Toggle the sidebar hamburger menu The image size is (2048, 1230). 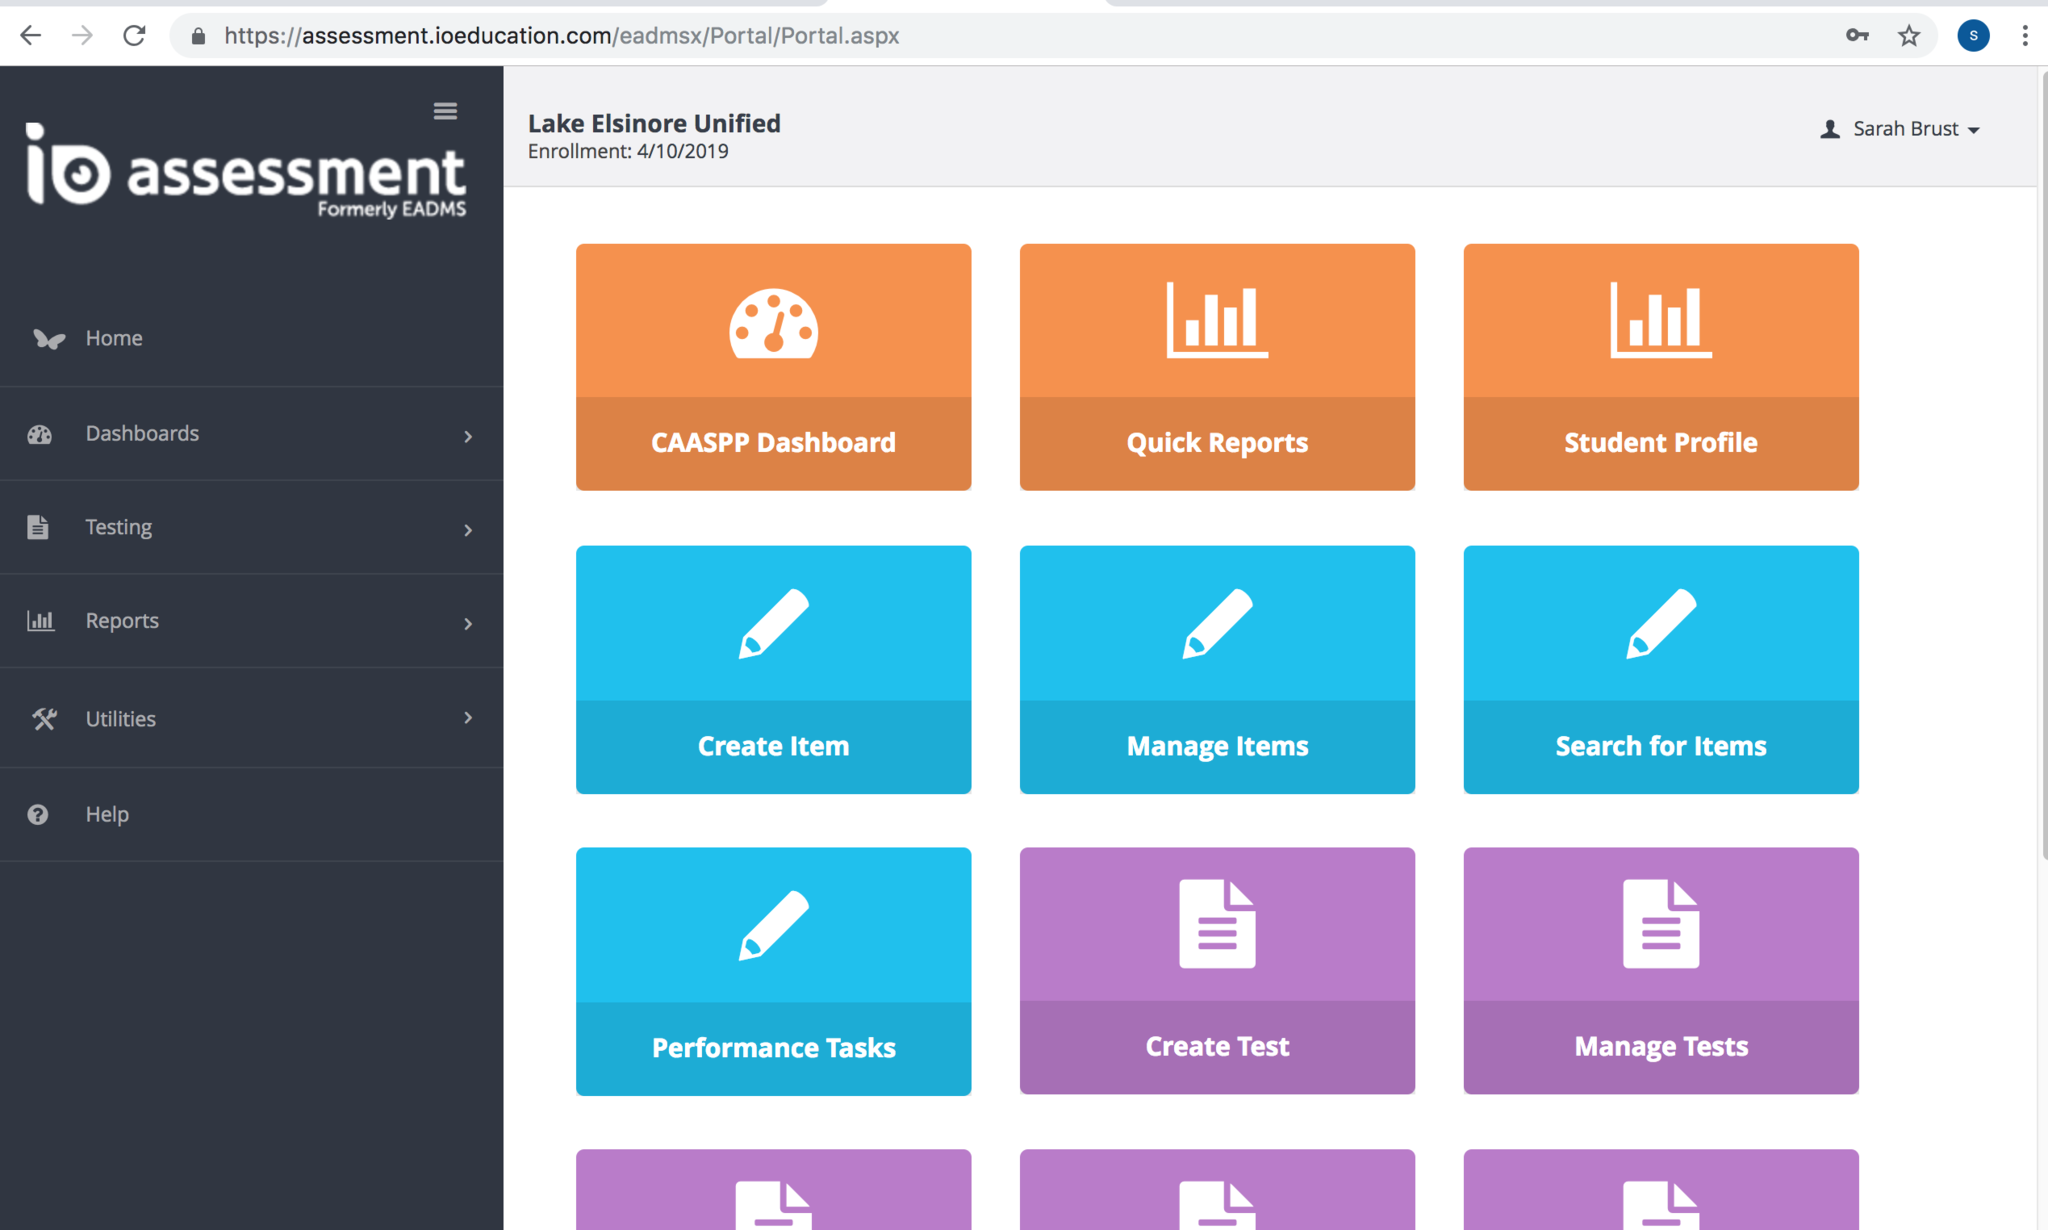pyautogui.click(x=445, y=111)
